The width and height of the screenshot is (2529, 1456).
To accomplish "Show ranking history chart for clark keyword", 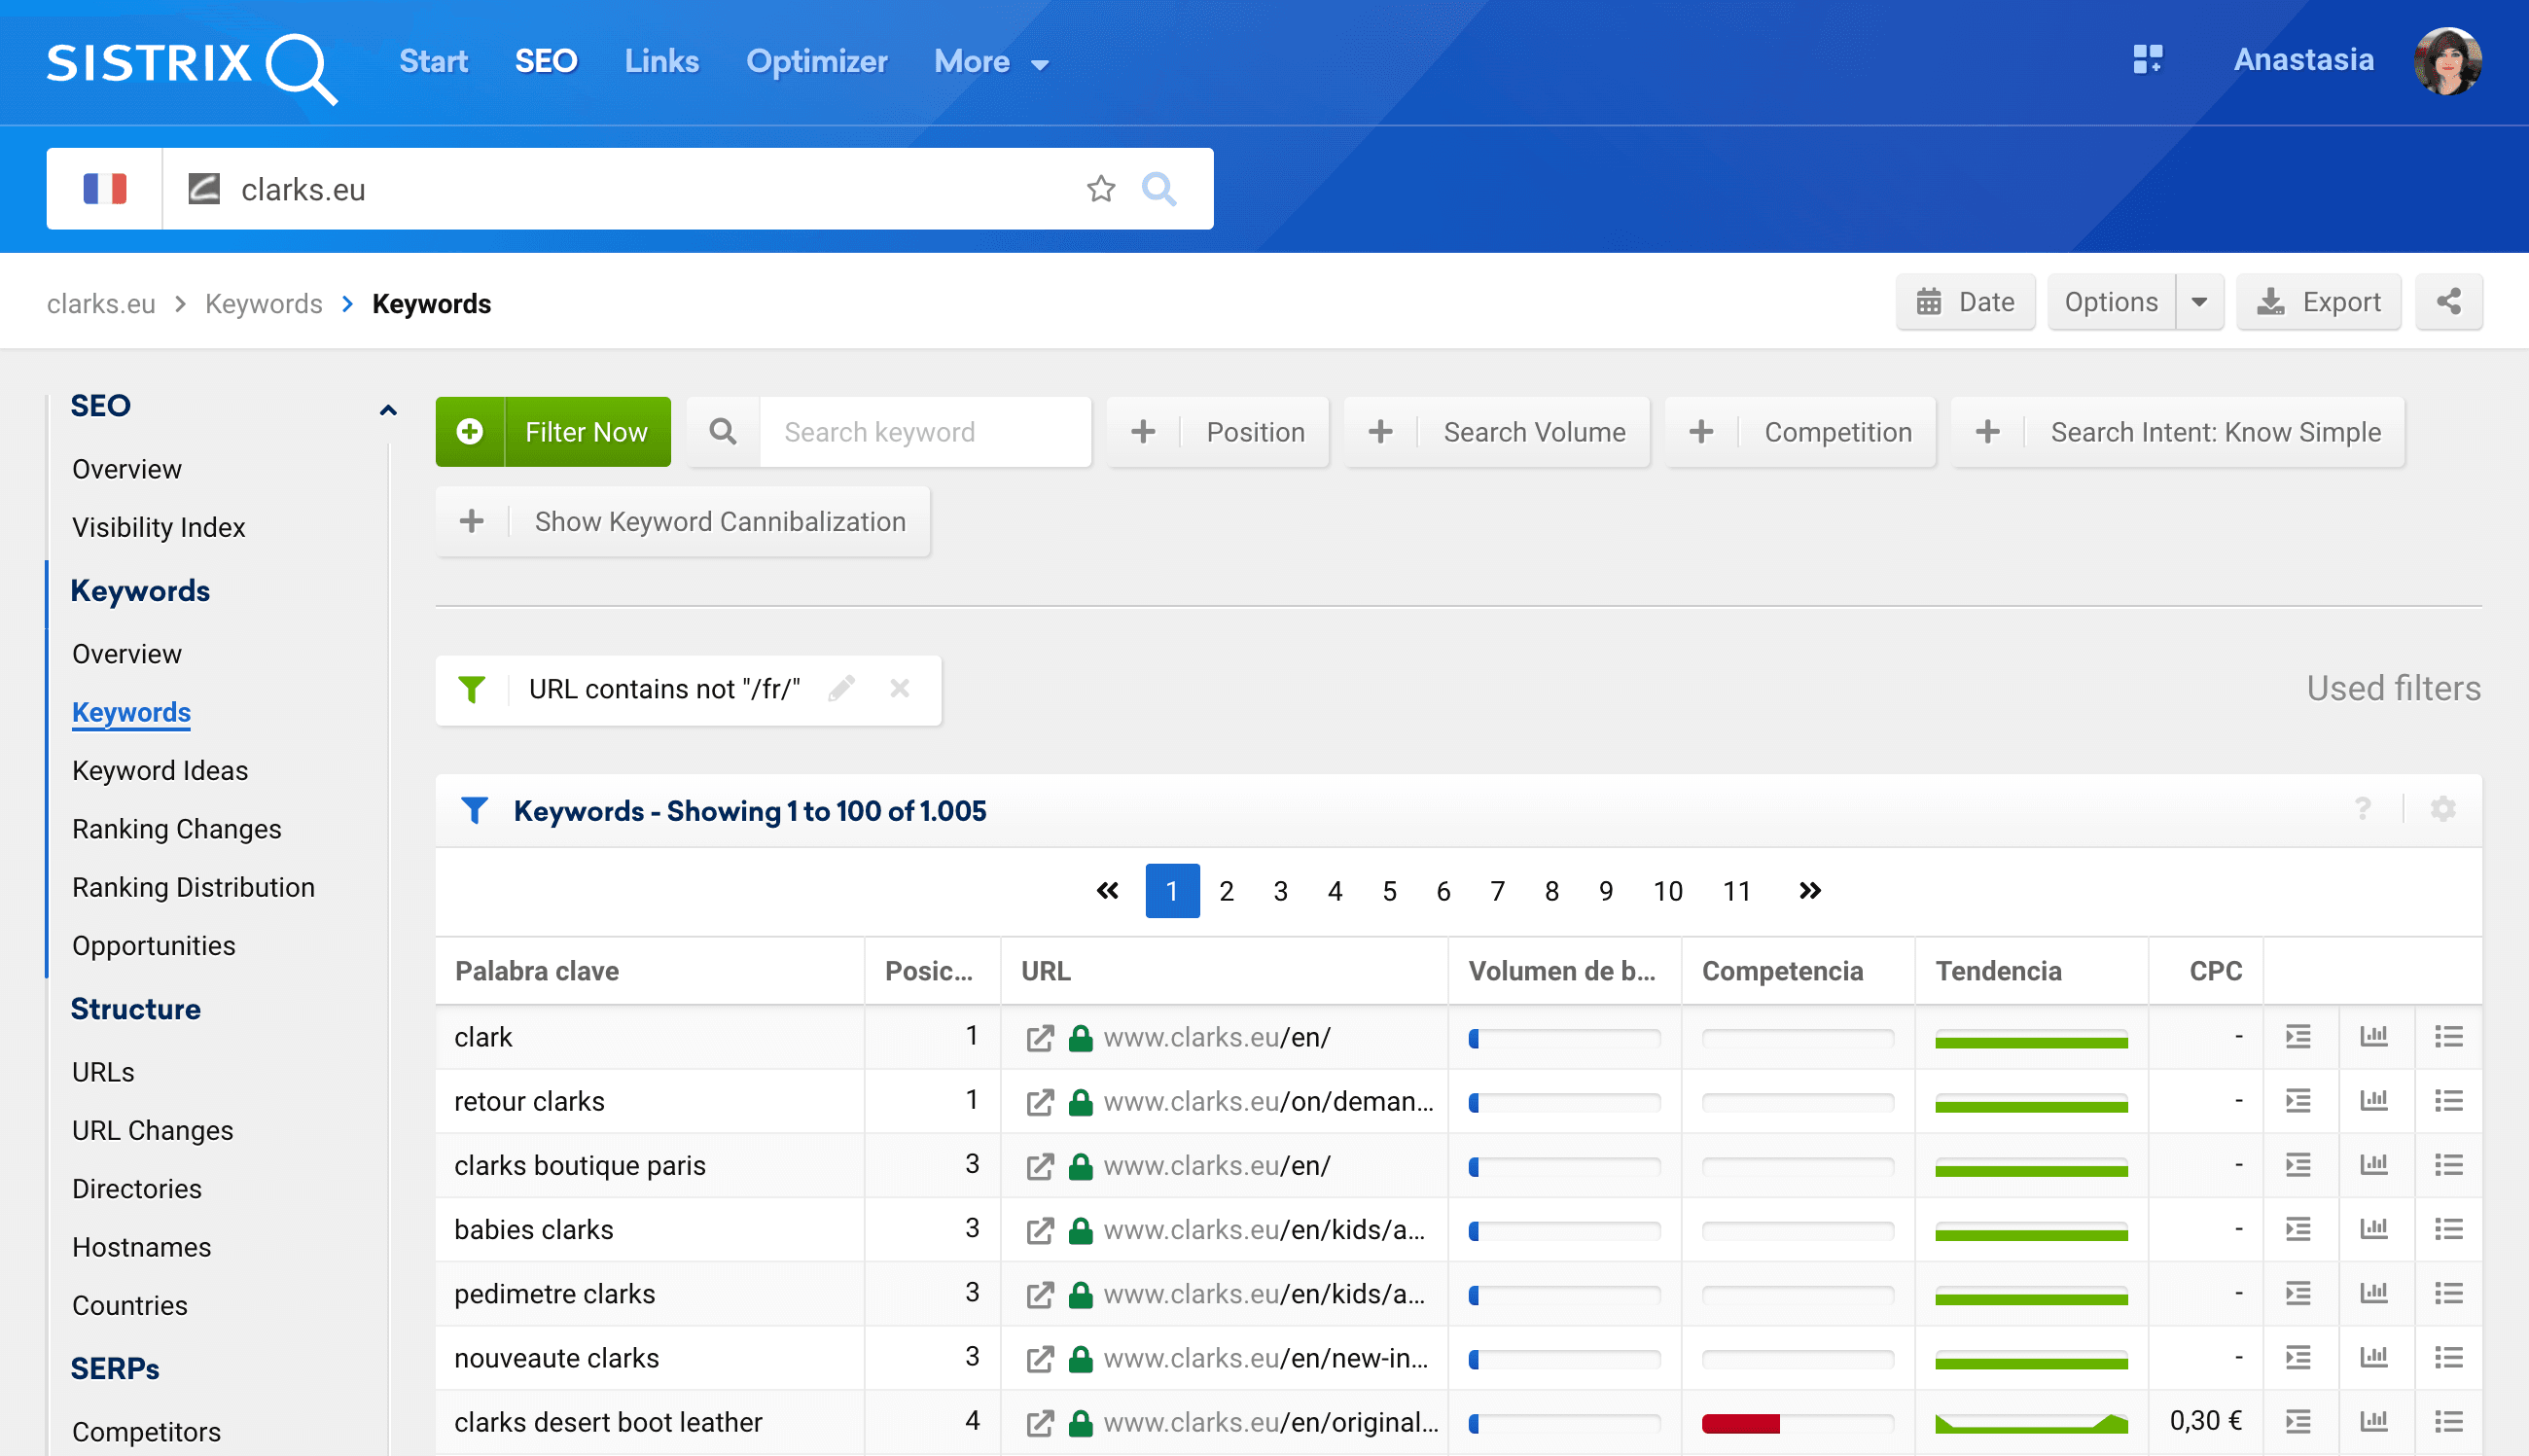I will [2373, 1037].
